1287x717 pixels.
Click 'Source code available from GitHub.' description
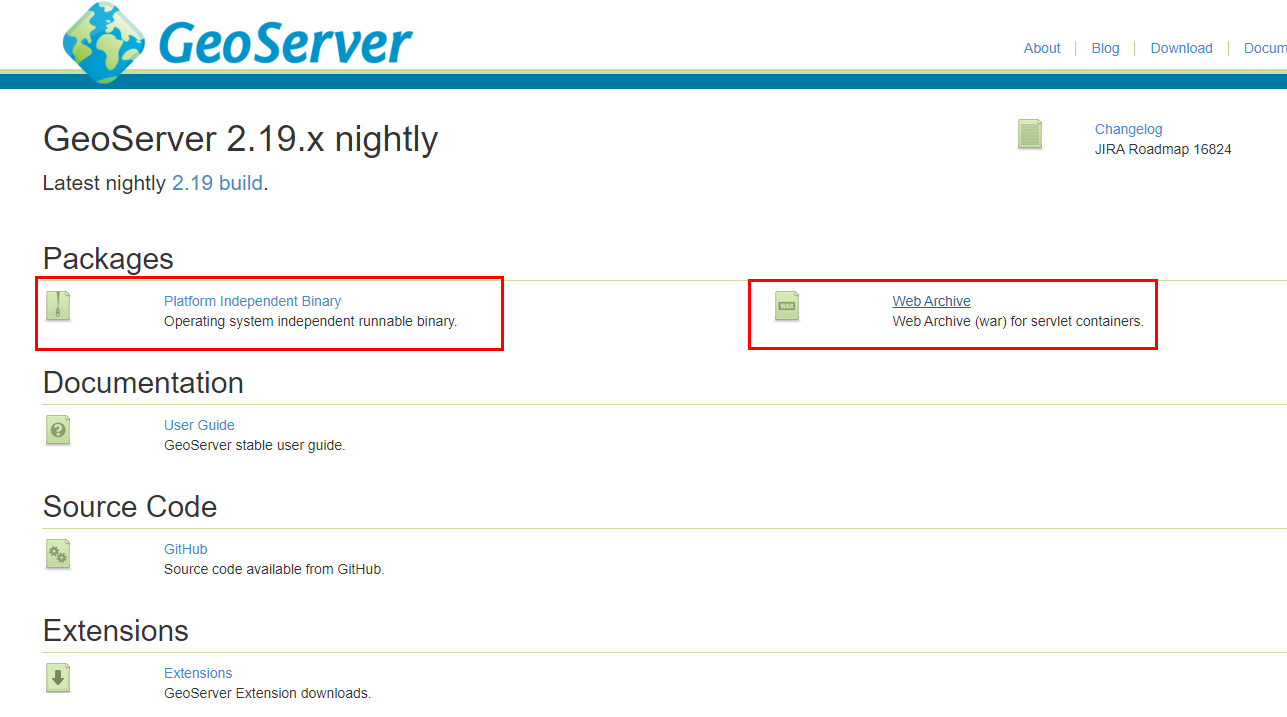[274, 569]
